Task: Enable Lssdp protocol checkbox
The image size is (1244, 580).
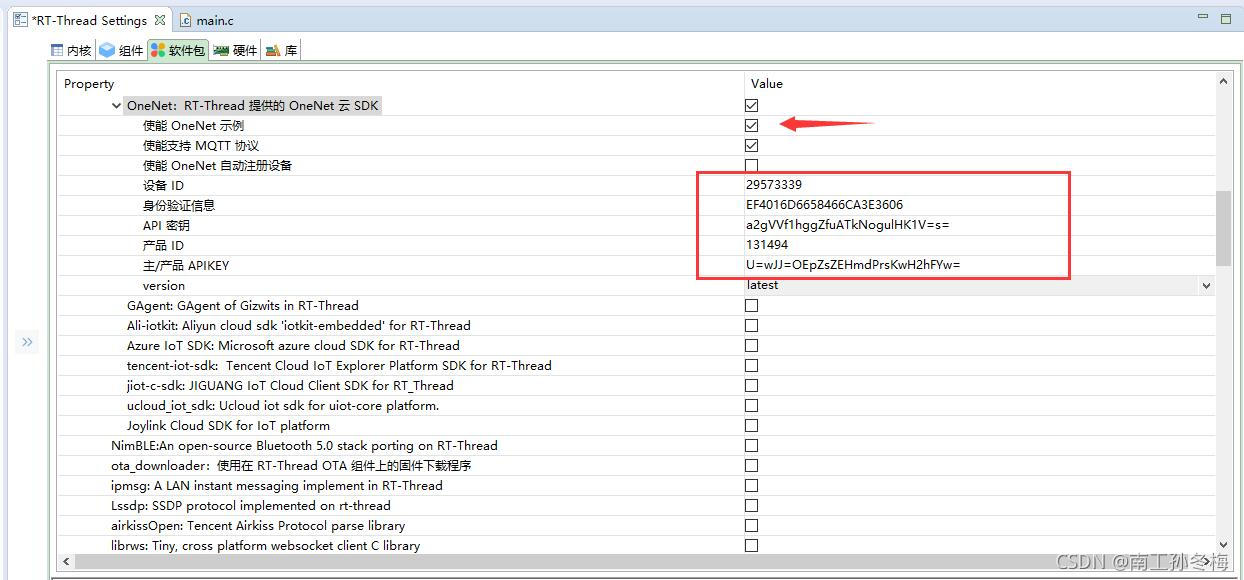Action: [x=751, y=505]
